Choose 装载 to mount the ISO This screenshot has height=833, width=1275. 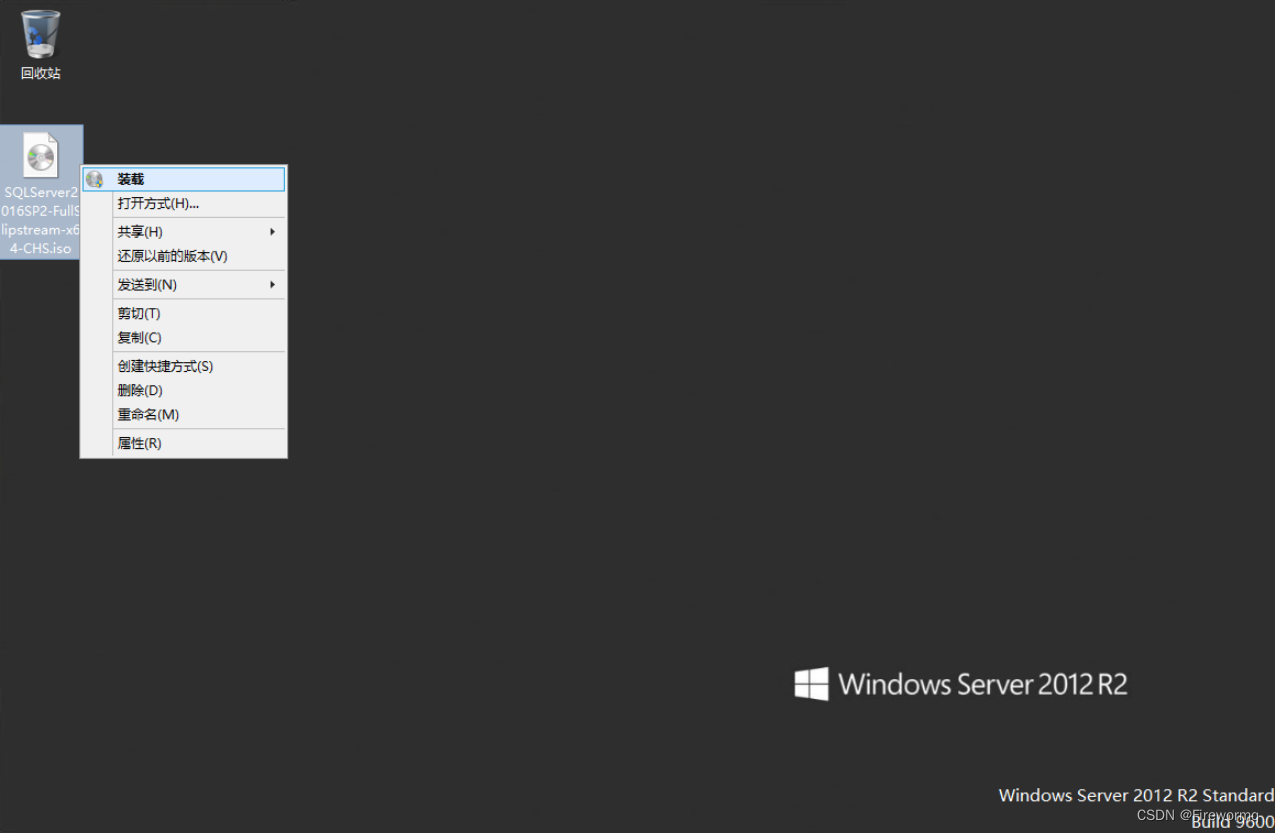(184, 179)
